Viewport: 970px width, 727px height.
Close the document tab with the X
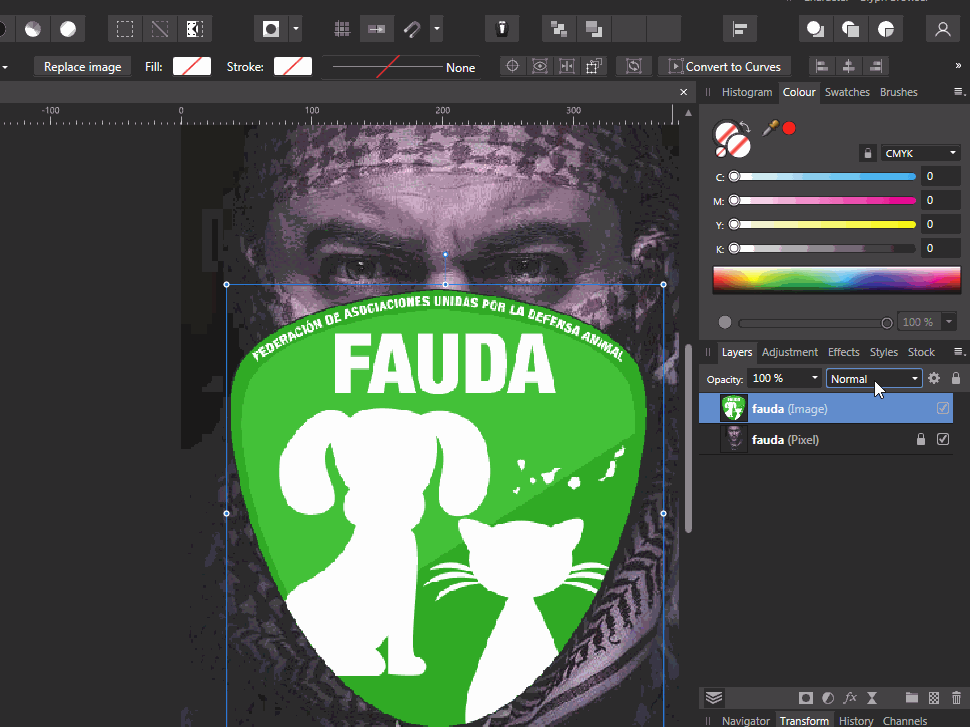pos(684,92)
